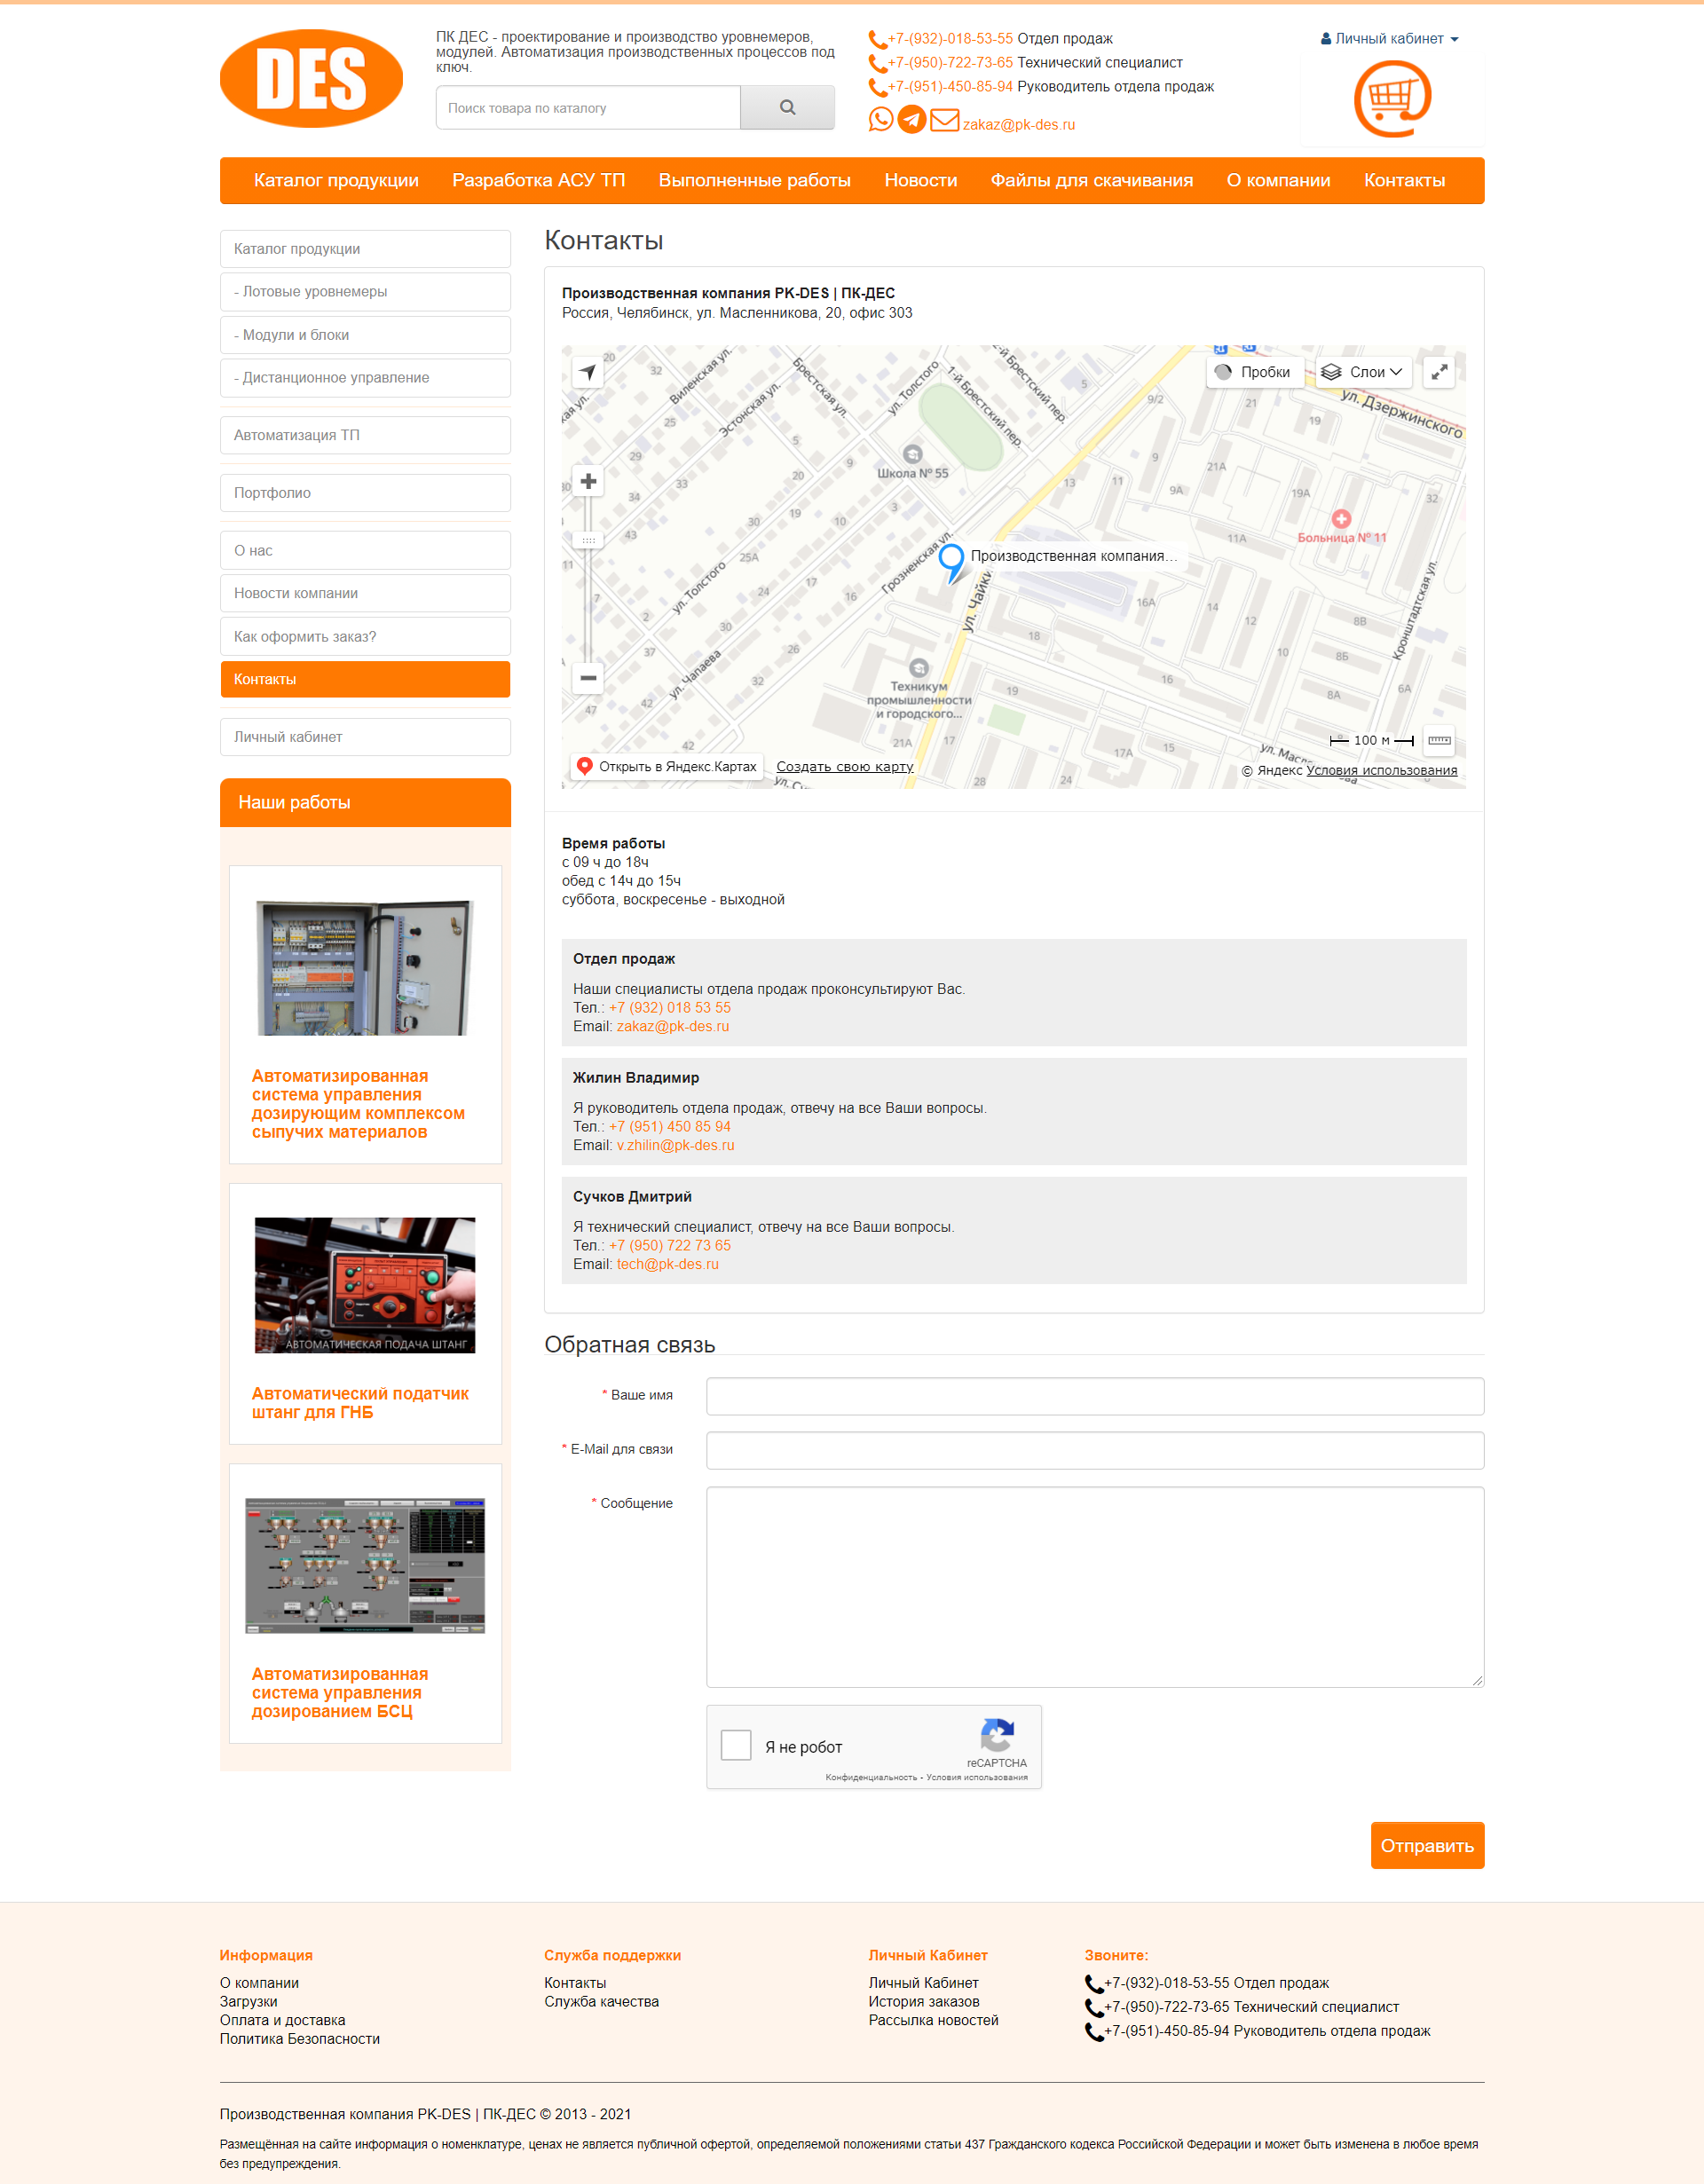Screen dimensions: 1704x2184
Task: Click the map zoom slider handle
Action: click(588, 540)
